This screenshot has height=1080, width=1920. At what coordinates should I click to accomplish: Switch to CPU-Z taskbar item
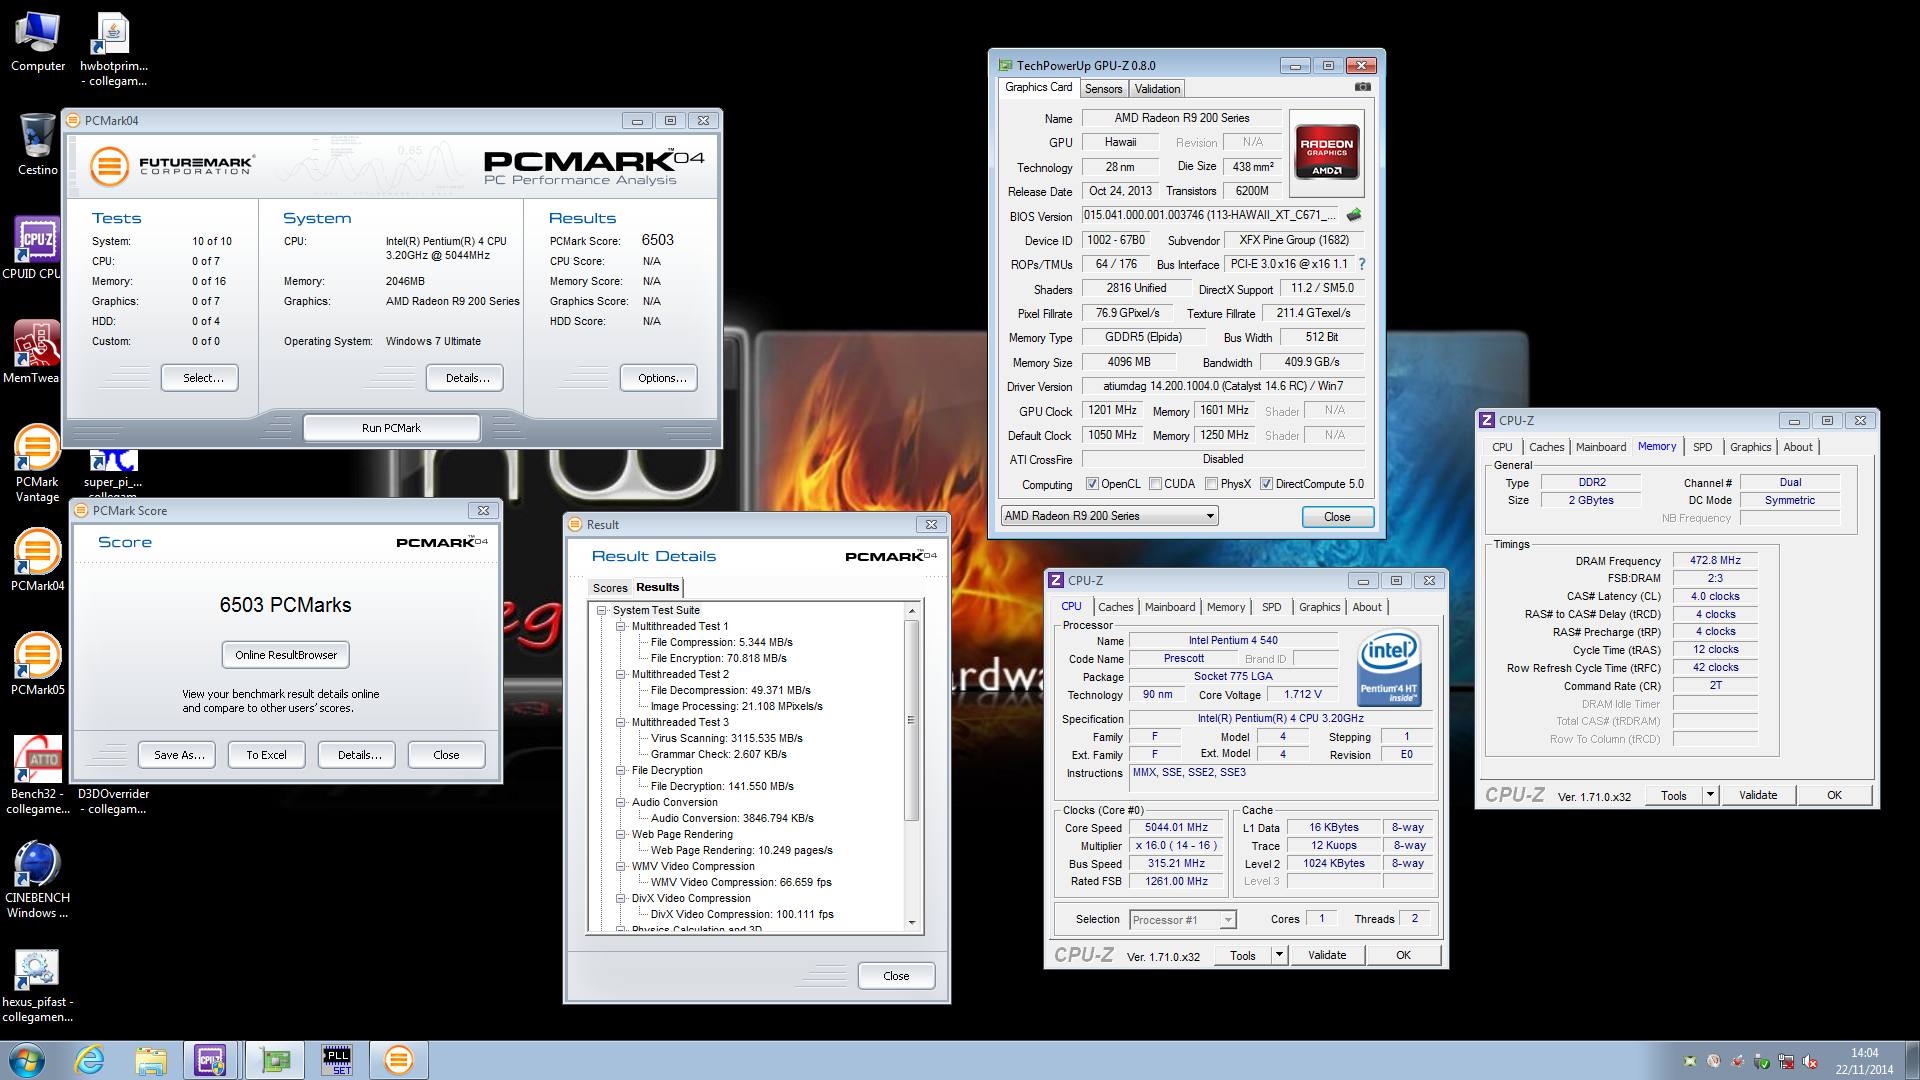tap(211, 1060)
